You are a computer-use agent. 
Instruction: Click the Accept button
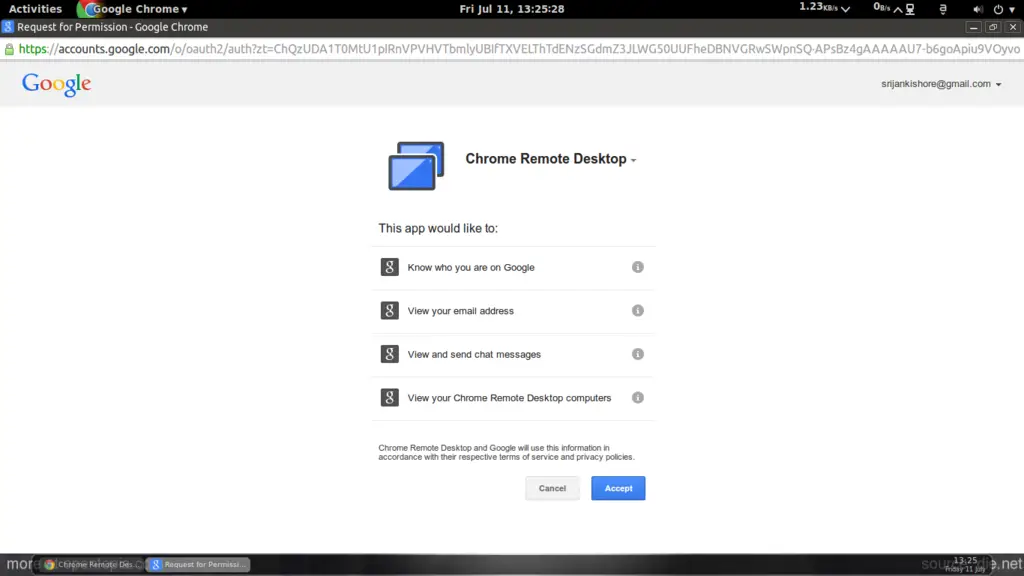click(x=618, y=488)
